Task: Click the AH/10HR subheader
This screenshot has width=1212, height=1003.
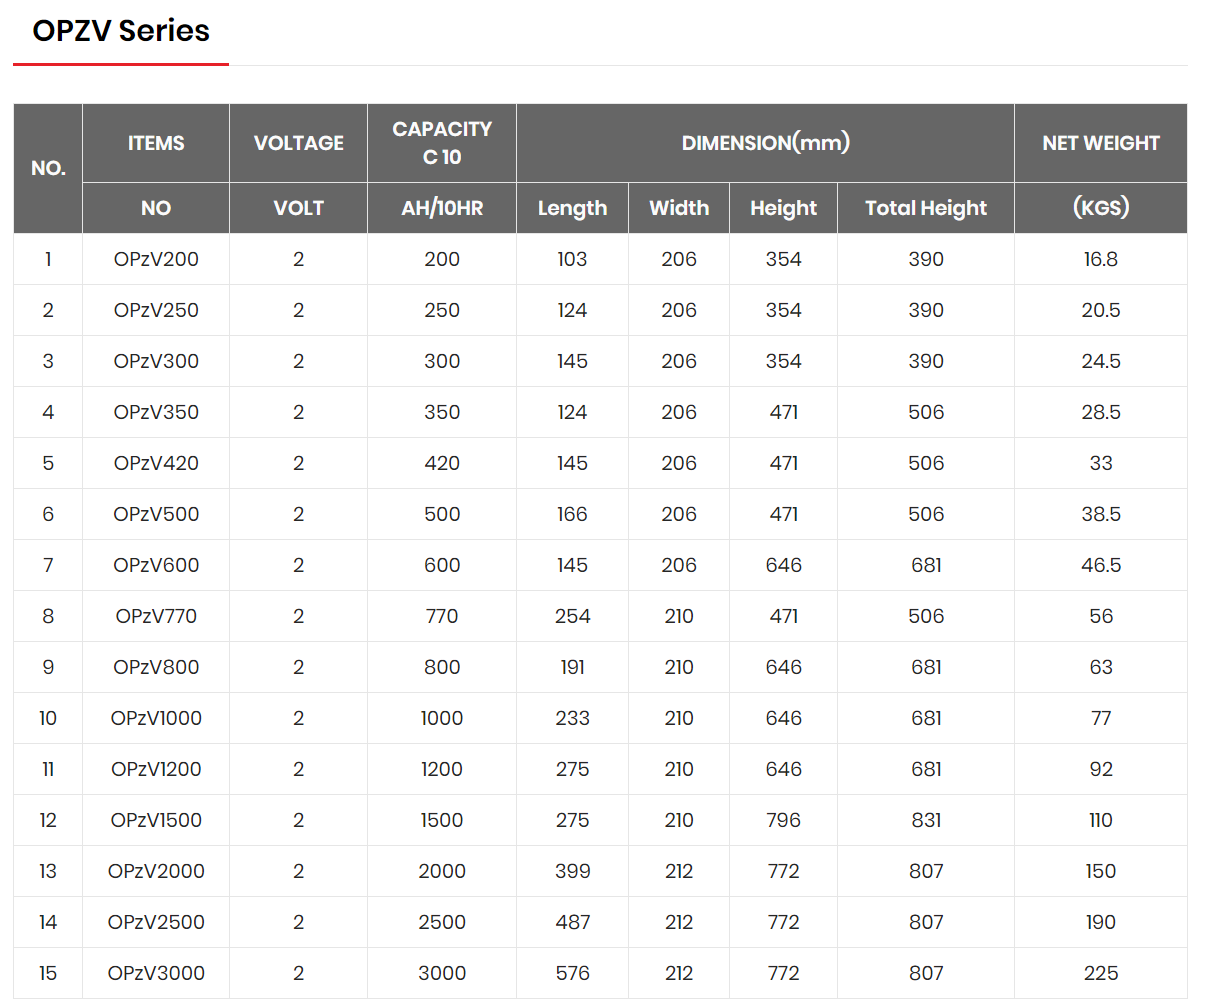Action: (x=442, y=208)
